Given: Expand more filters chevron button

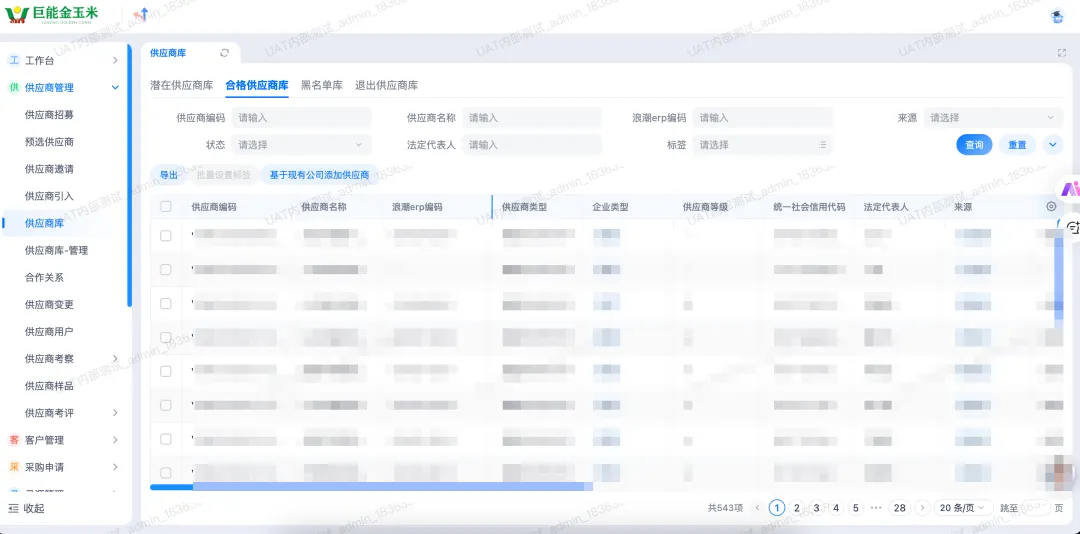Looking at the screenshot, I should pos(1053,145).
